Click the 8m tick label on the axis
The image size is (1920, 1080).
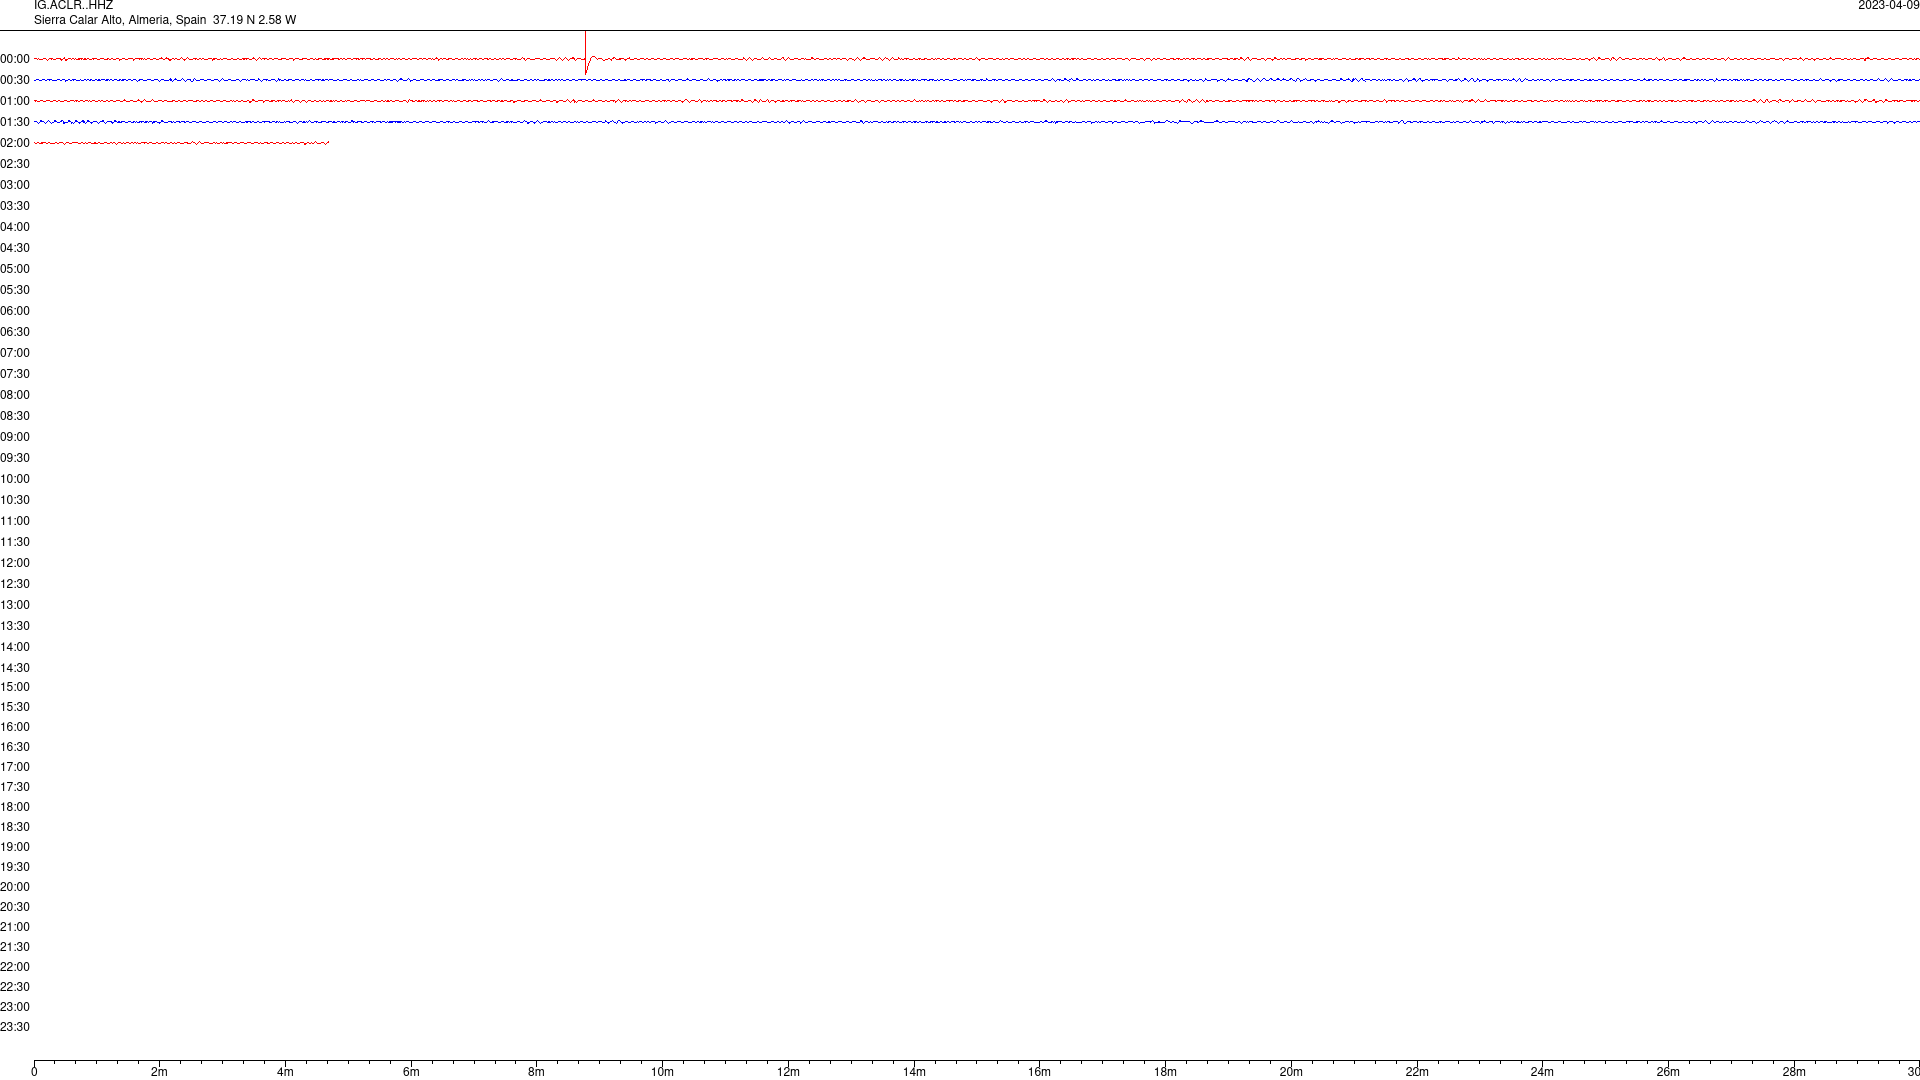point(537,1072)
